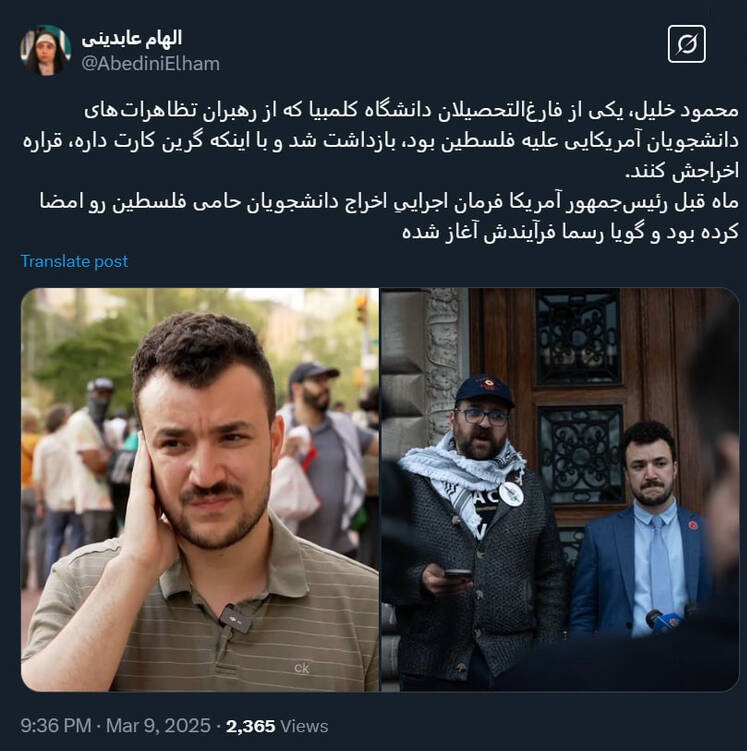747x751 pixels.
Task: Open Elham Abedini's profile avatar
Action: [x=45, y=50]
